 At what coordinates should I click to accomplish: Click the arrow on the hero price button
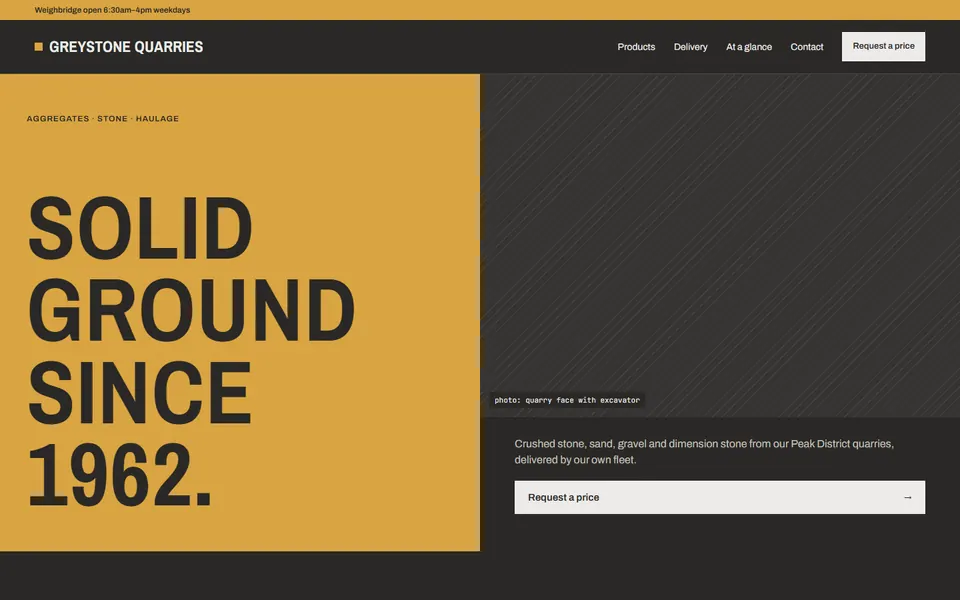[x=908, y=497]
